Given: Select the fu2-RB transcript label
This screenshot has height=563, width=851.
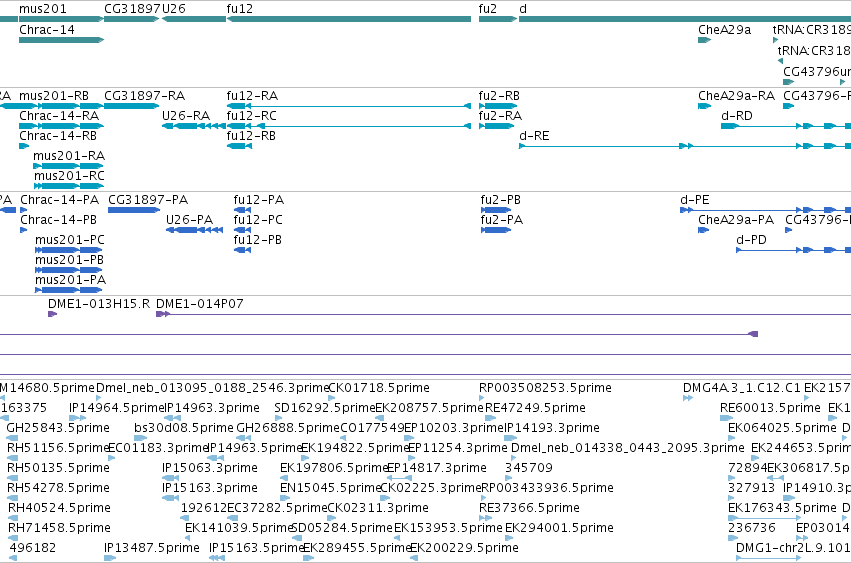Looking at the screenshot, I should click(499, 96).
